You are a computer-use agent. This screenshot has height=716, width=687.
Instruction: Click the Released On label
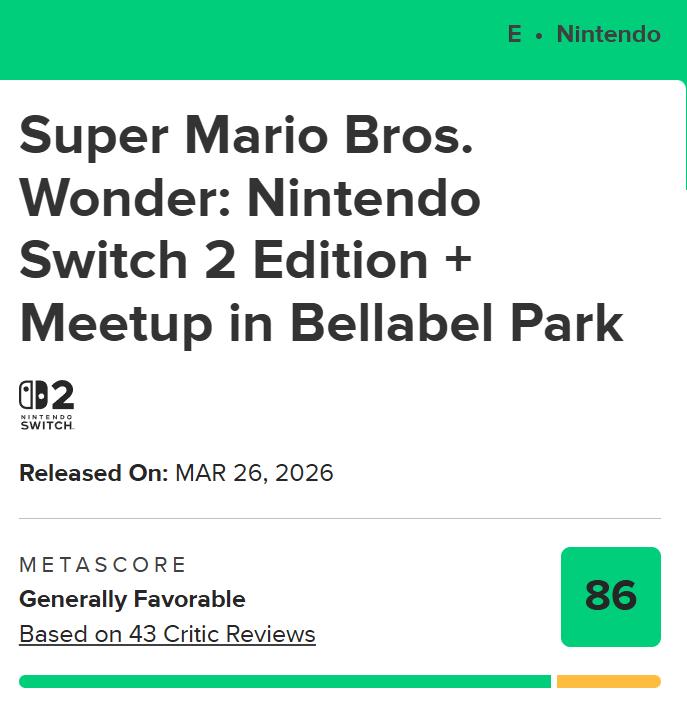(x=93, y=473)
